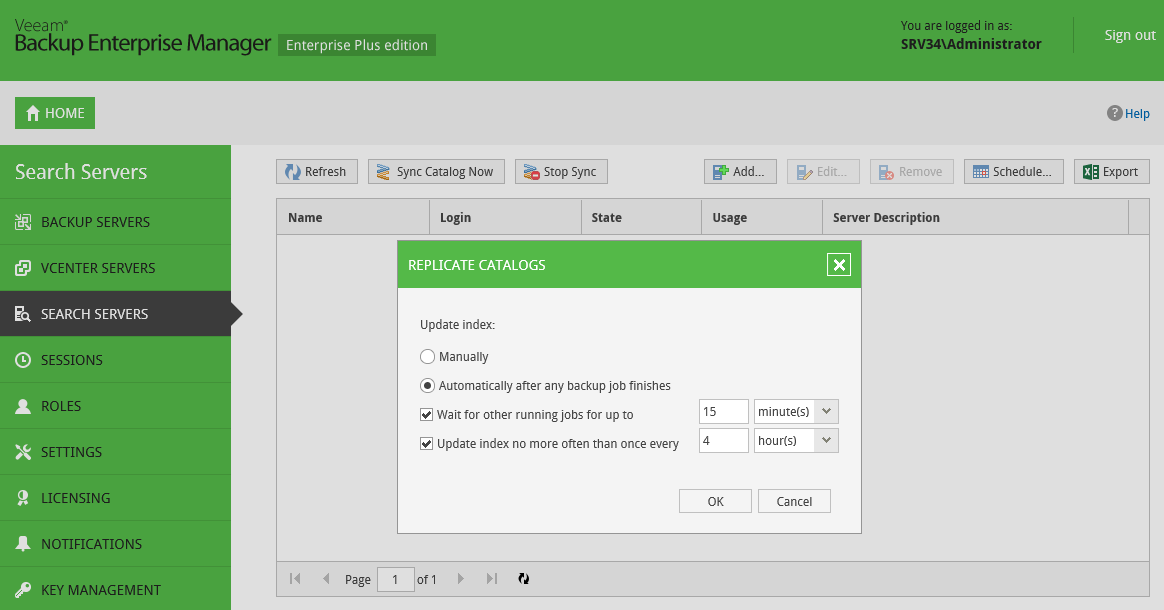Sign out of Enterprise Manager
Image resolution: width=1164 pixels, height=610 pixels.
(1130, 35)
